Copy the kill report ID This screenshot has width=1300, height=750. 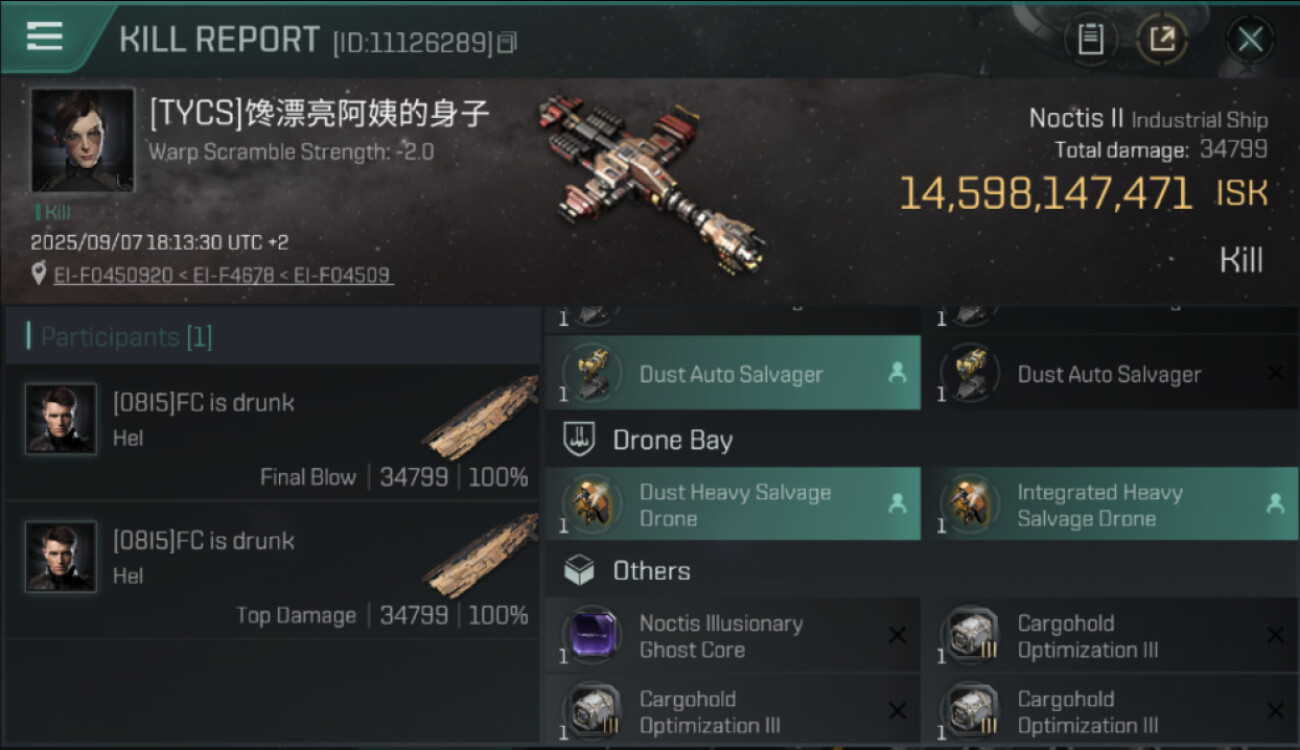[x=508, y=42]
